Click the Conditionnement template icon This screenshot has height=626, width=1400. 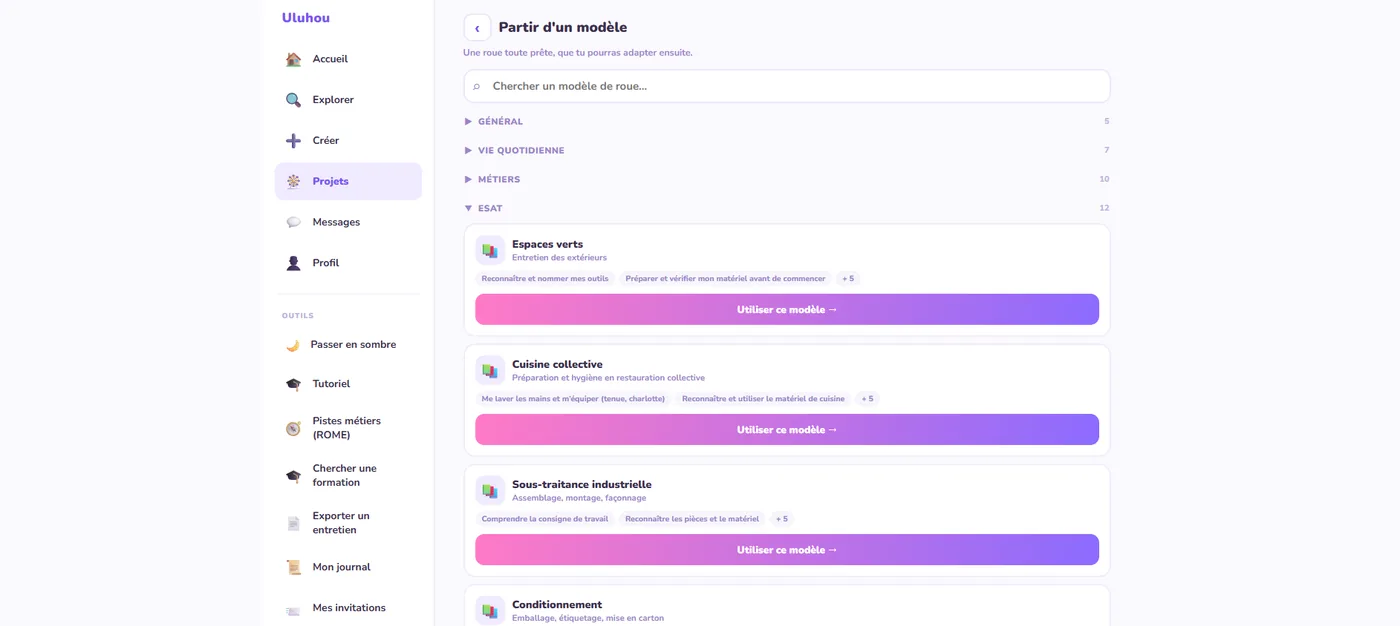pos(490,610)
